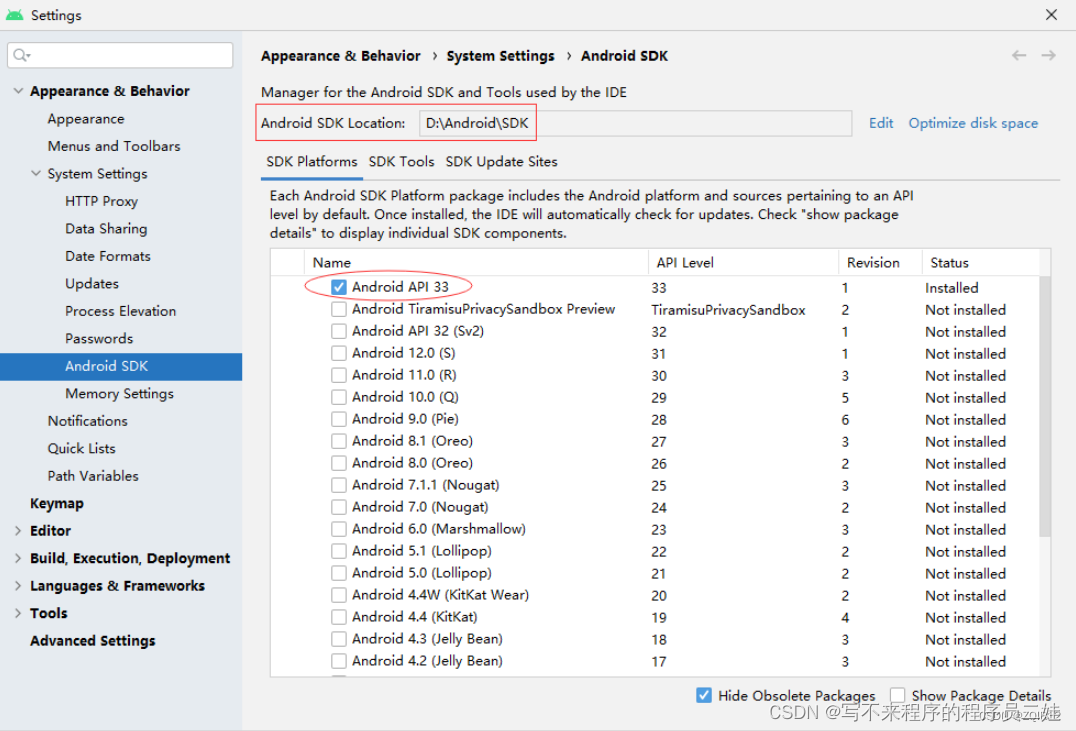Open Advanced Settings page
1076x731 pixels.
(93, 640)
